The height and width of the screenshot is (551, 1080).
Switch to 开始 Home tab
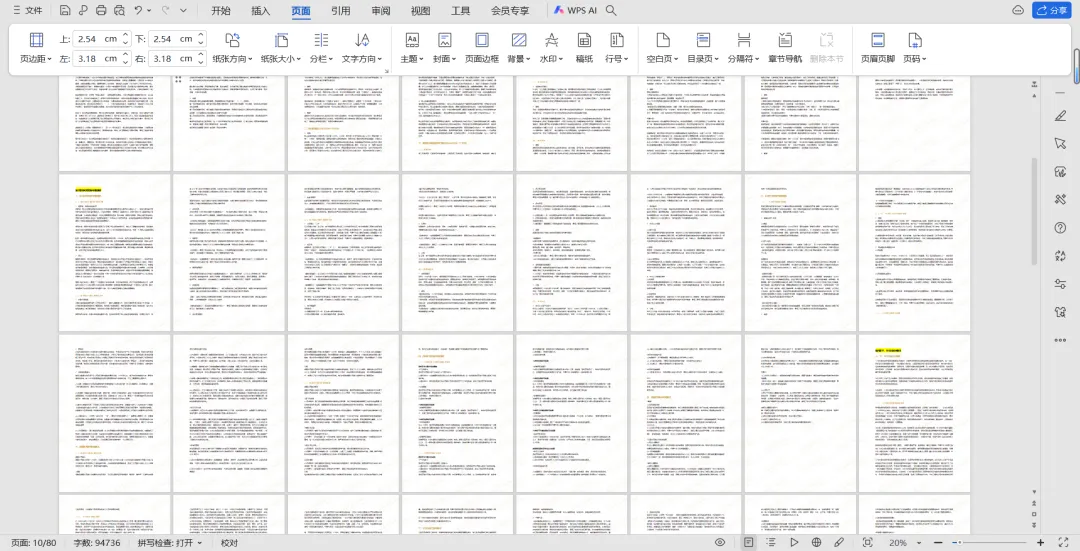coord(220,10)
